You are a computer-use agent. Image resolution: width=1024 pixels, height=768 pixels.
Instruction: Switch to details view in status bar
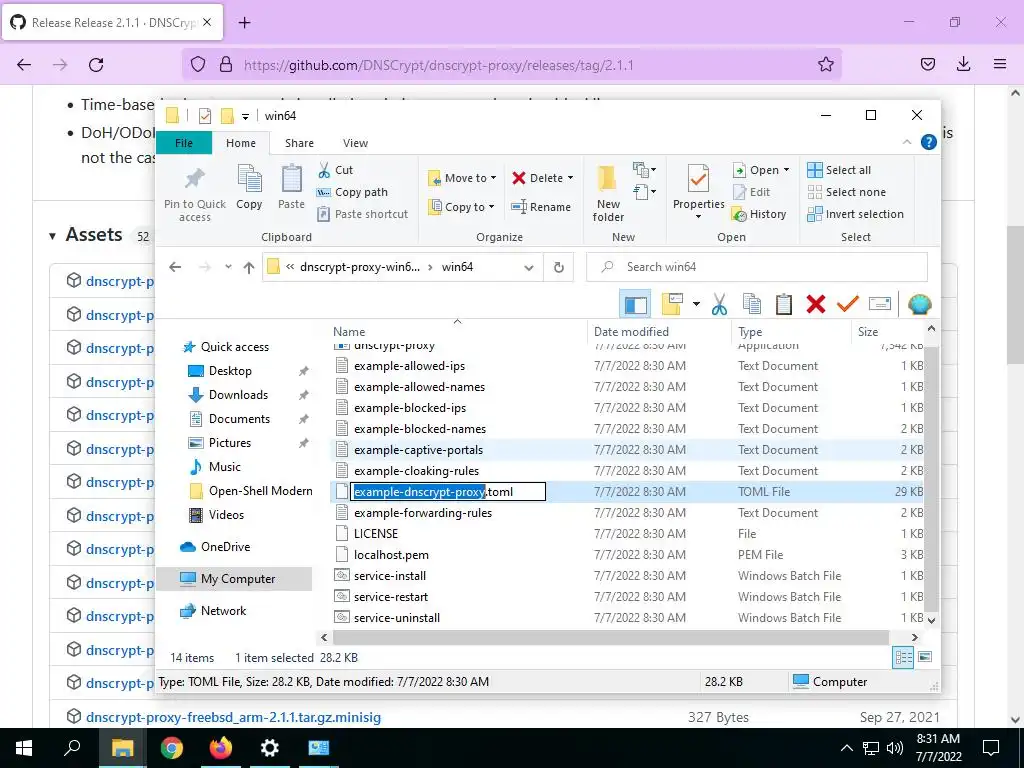point(903,658)
